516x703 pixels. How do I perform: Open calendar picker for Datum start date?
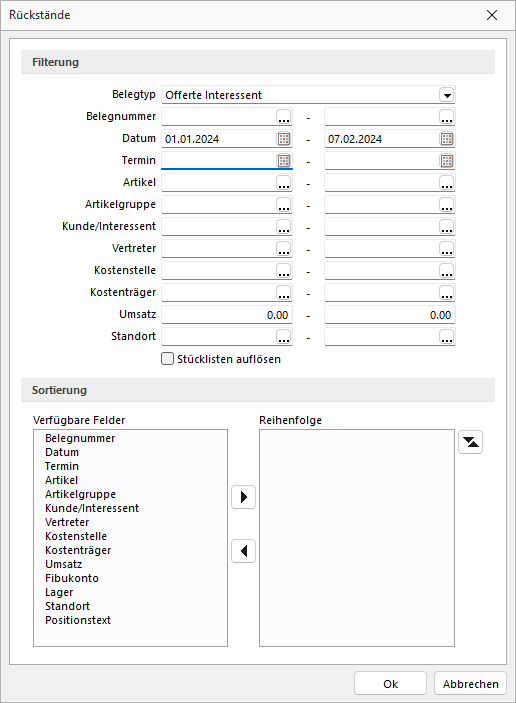(x=284, y=139)
